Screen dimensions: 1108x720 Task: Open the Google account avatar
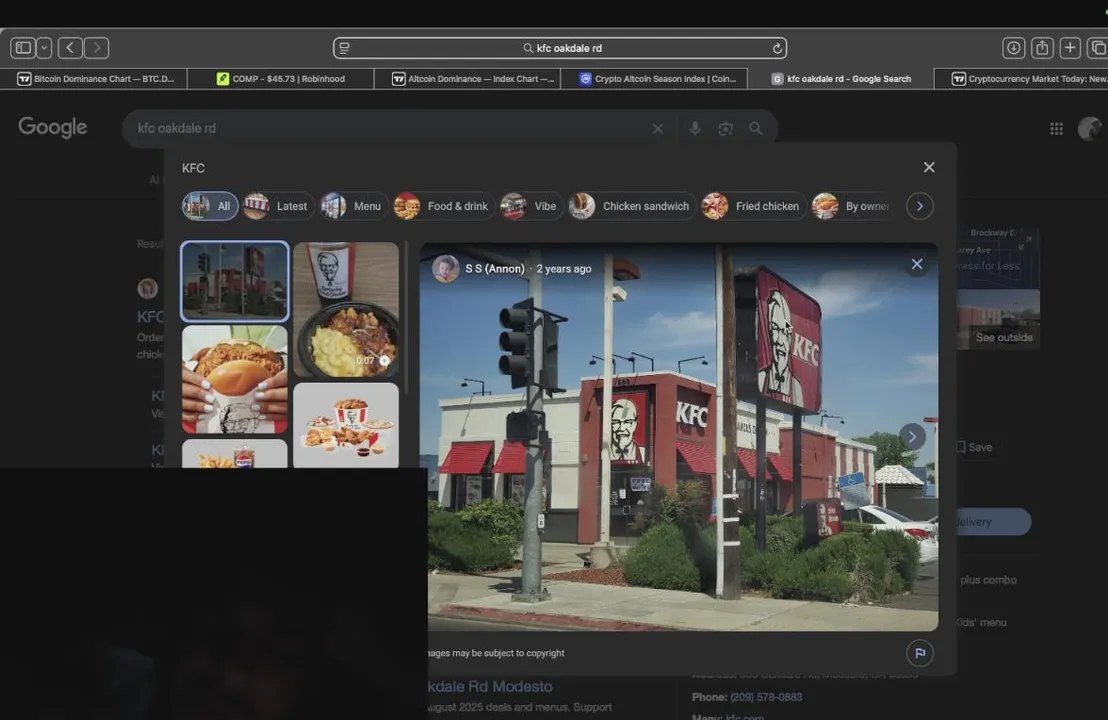click(x=1090, y=129)
